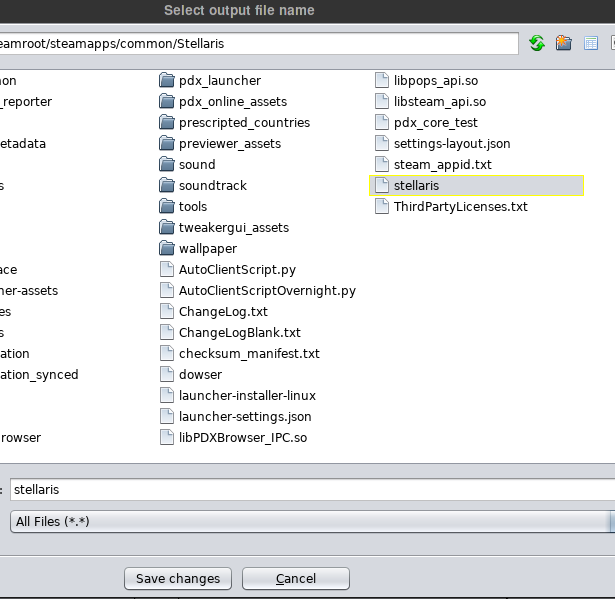Select AutoClientScriptOvernight.py file name
This screenshot has width=615, height=599.
point(267,290)
